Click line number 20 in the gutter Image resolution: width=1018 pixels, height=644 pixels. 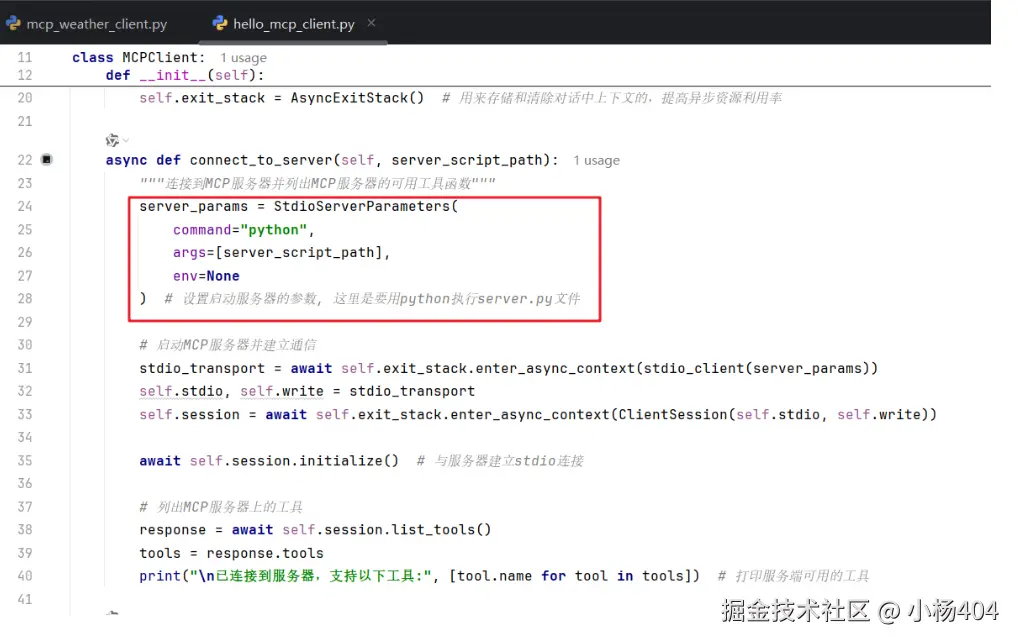point(25,98)
